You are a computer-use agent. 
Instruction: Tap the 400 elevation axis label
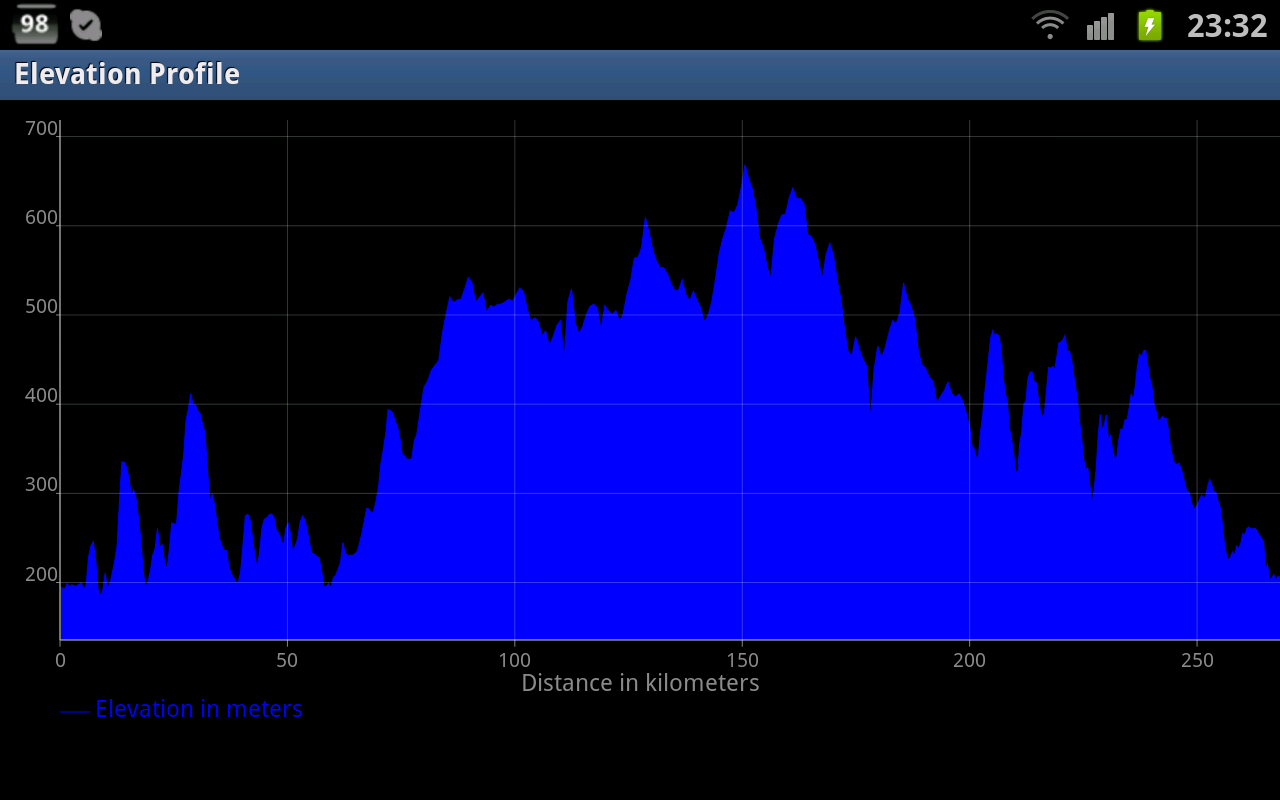(x=41, y=396)
